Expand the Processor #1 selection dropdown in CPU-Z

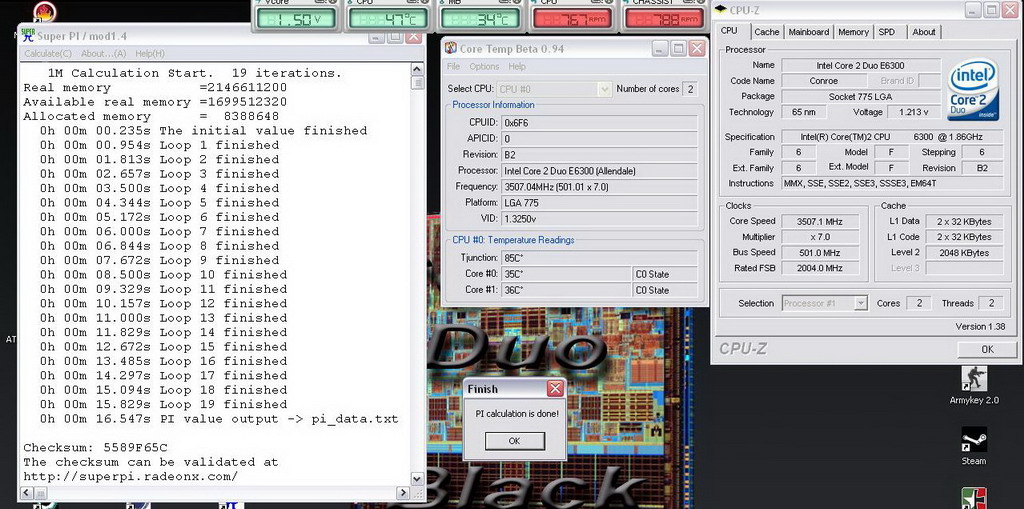point(861,303)
